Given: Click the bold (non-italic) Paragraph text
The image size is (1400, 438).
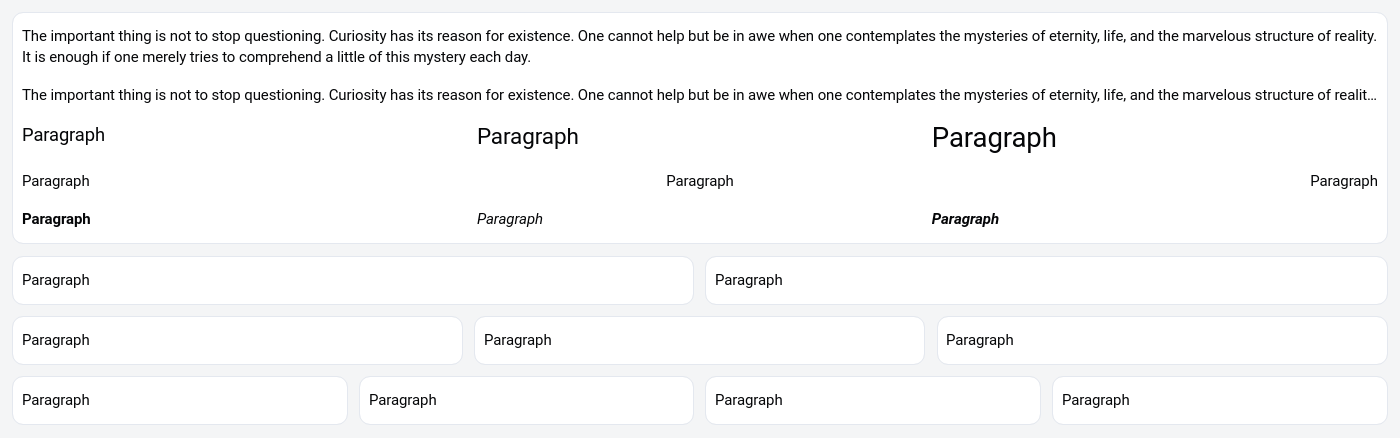Looking at the screenshot, I should [56, 219].
